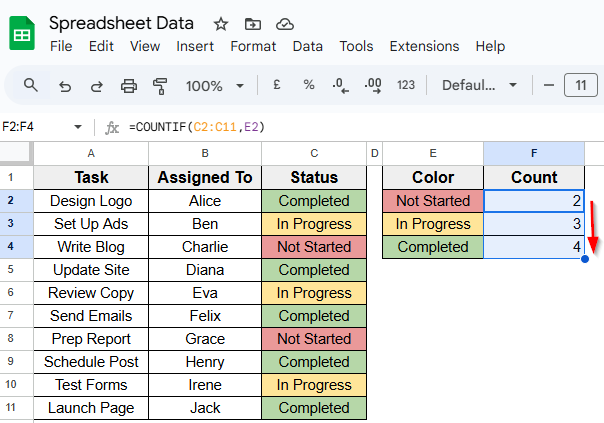Screen dimensions: 604x423
Task: Select Irene's In Progress status cell
Action: (x=314, y=385)
